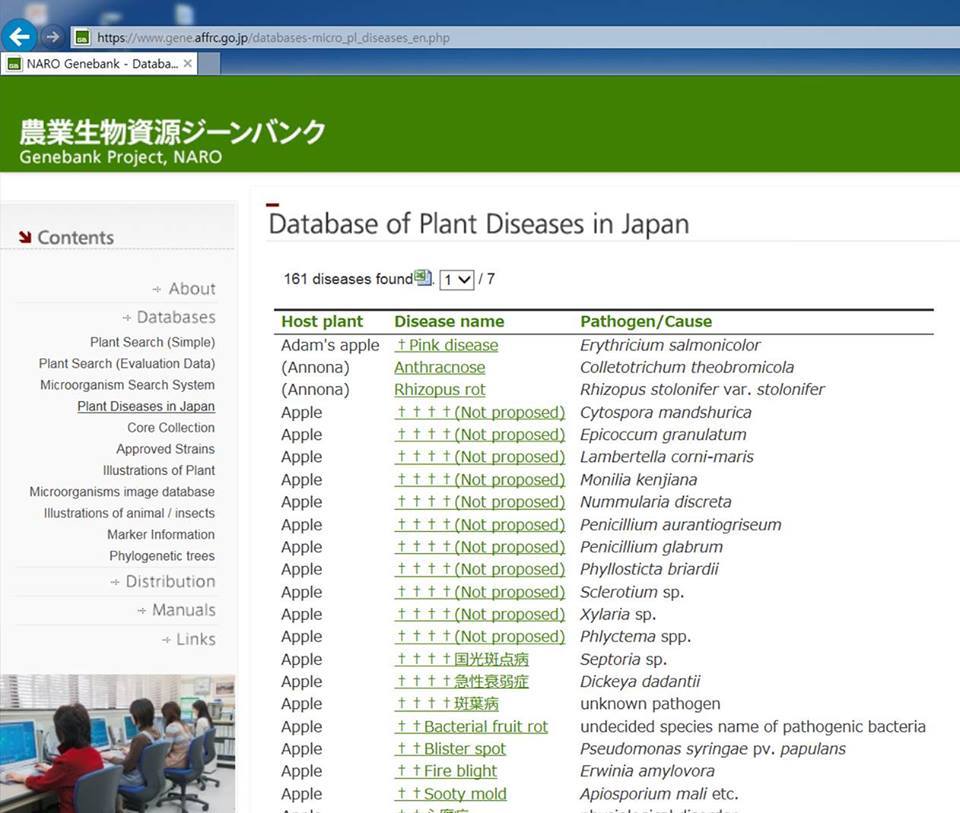This screenshot has height=813, width=960.
Task: Click the Disease name column header
Action: pos(449,321)
